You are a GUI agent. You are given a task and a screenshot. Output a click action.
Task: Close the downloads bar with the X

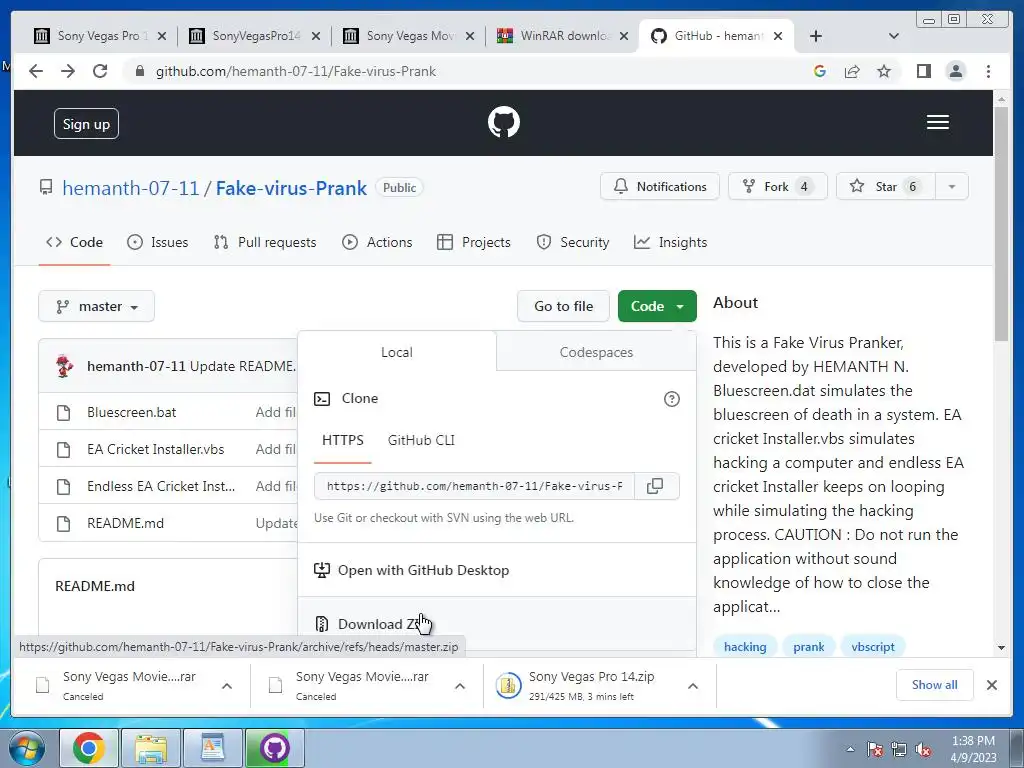click(x=991, y=685)
